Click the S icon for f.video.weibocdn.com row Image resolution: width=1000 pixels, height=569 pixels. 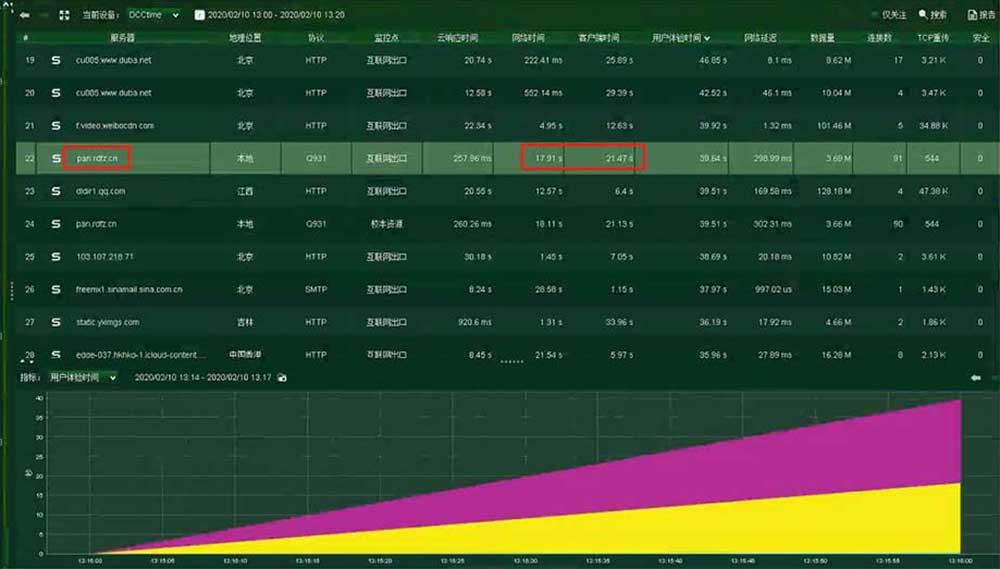[56, 126]
